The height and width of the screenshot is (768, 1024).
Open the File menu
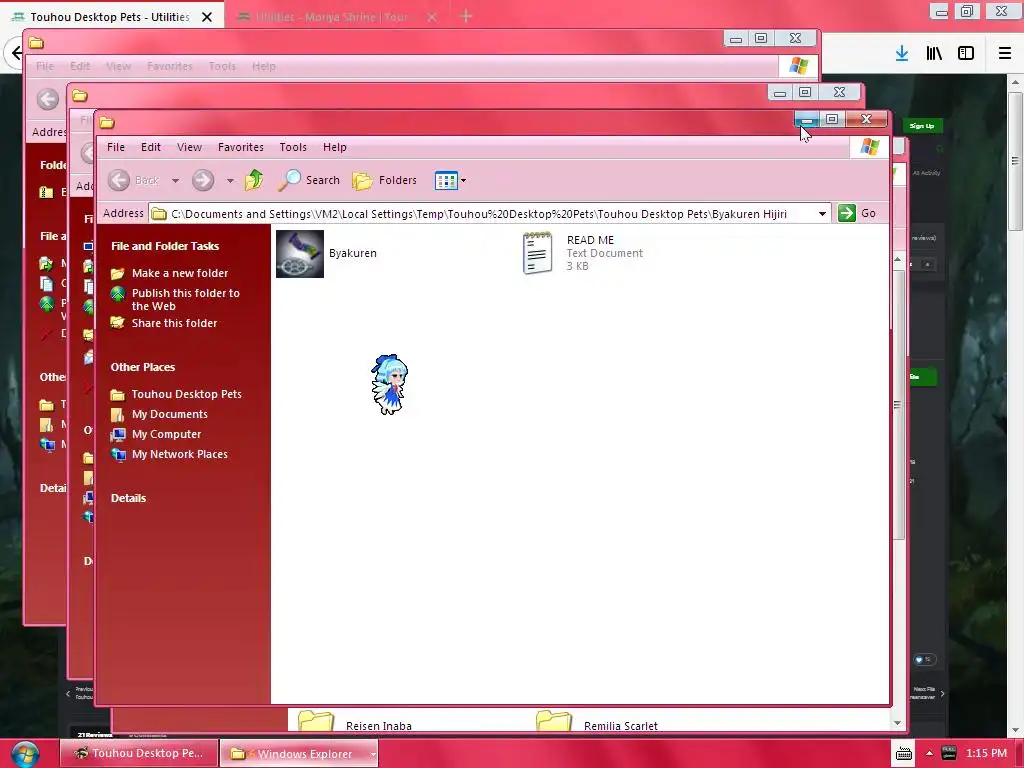(116, 147)
